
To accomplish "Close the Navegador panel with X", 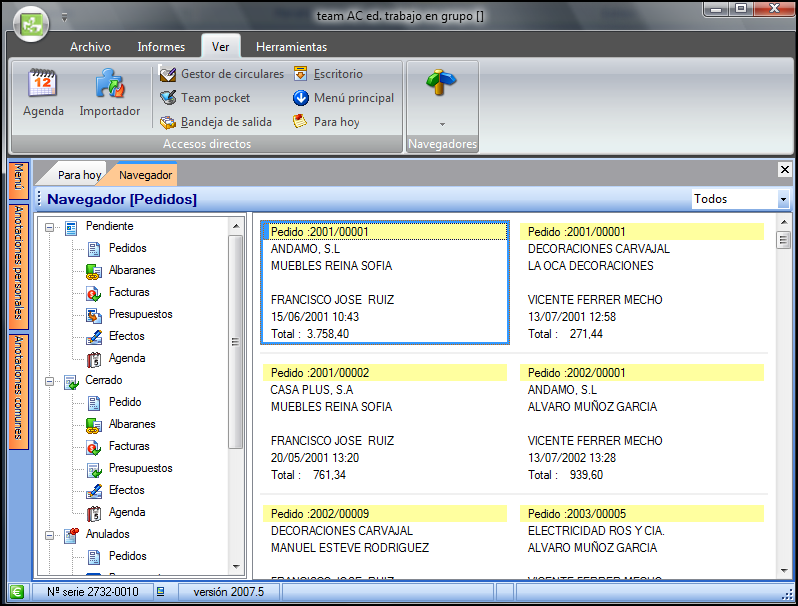I will [785, 169].
